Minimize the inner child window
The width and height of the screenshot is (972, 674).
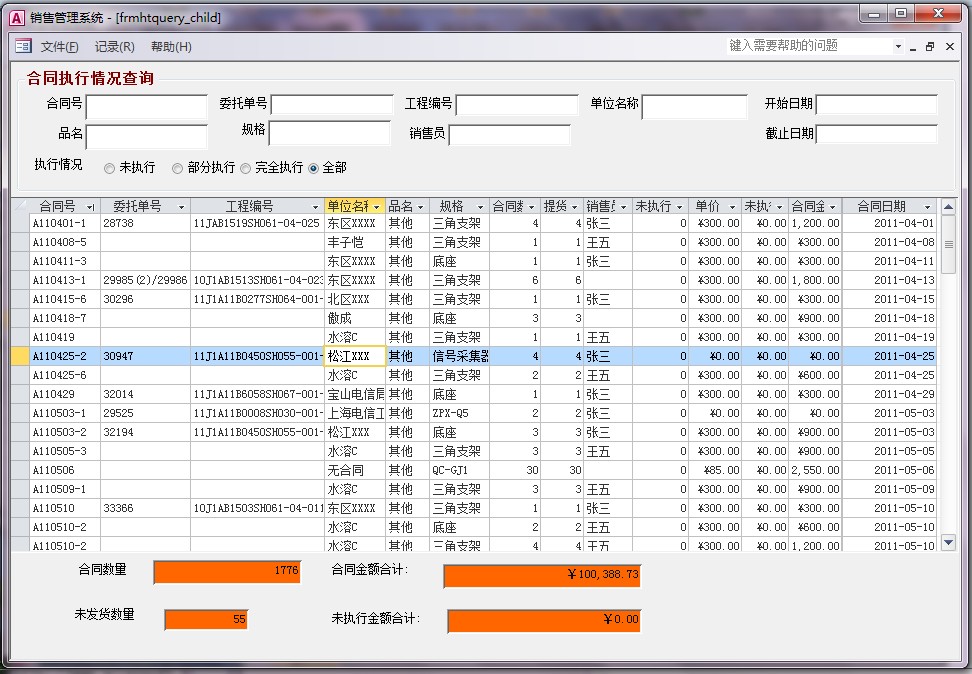click(x=912, y=47)
